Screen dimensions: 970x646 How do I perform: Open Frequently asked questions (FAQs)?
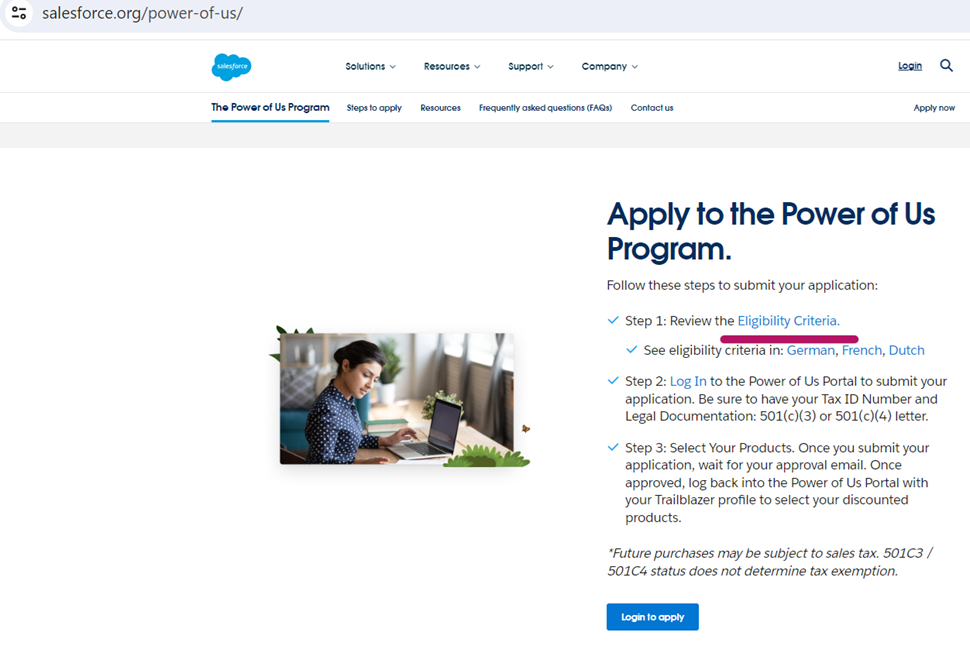[x=545, y=108]
